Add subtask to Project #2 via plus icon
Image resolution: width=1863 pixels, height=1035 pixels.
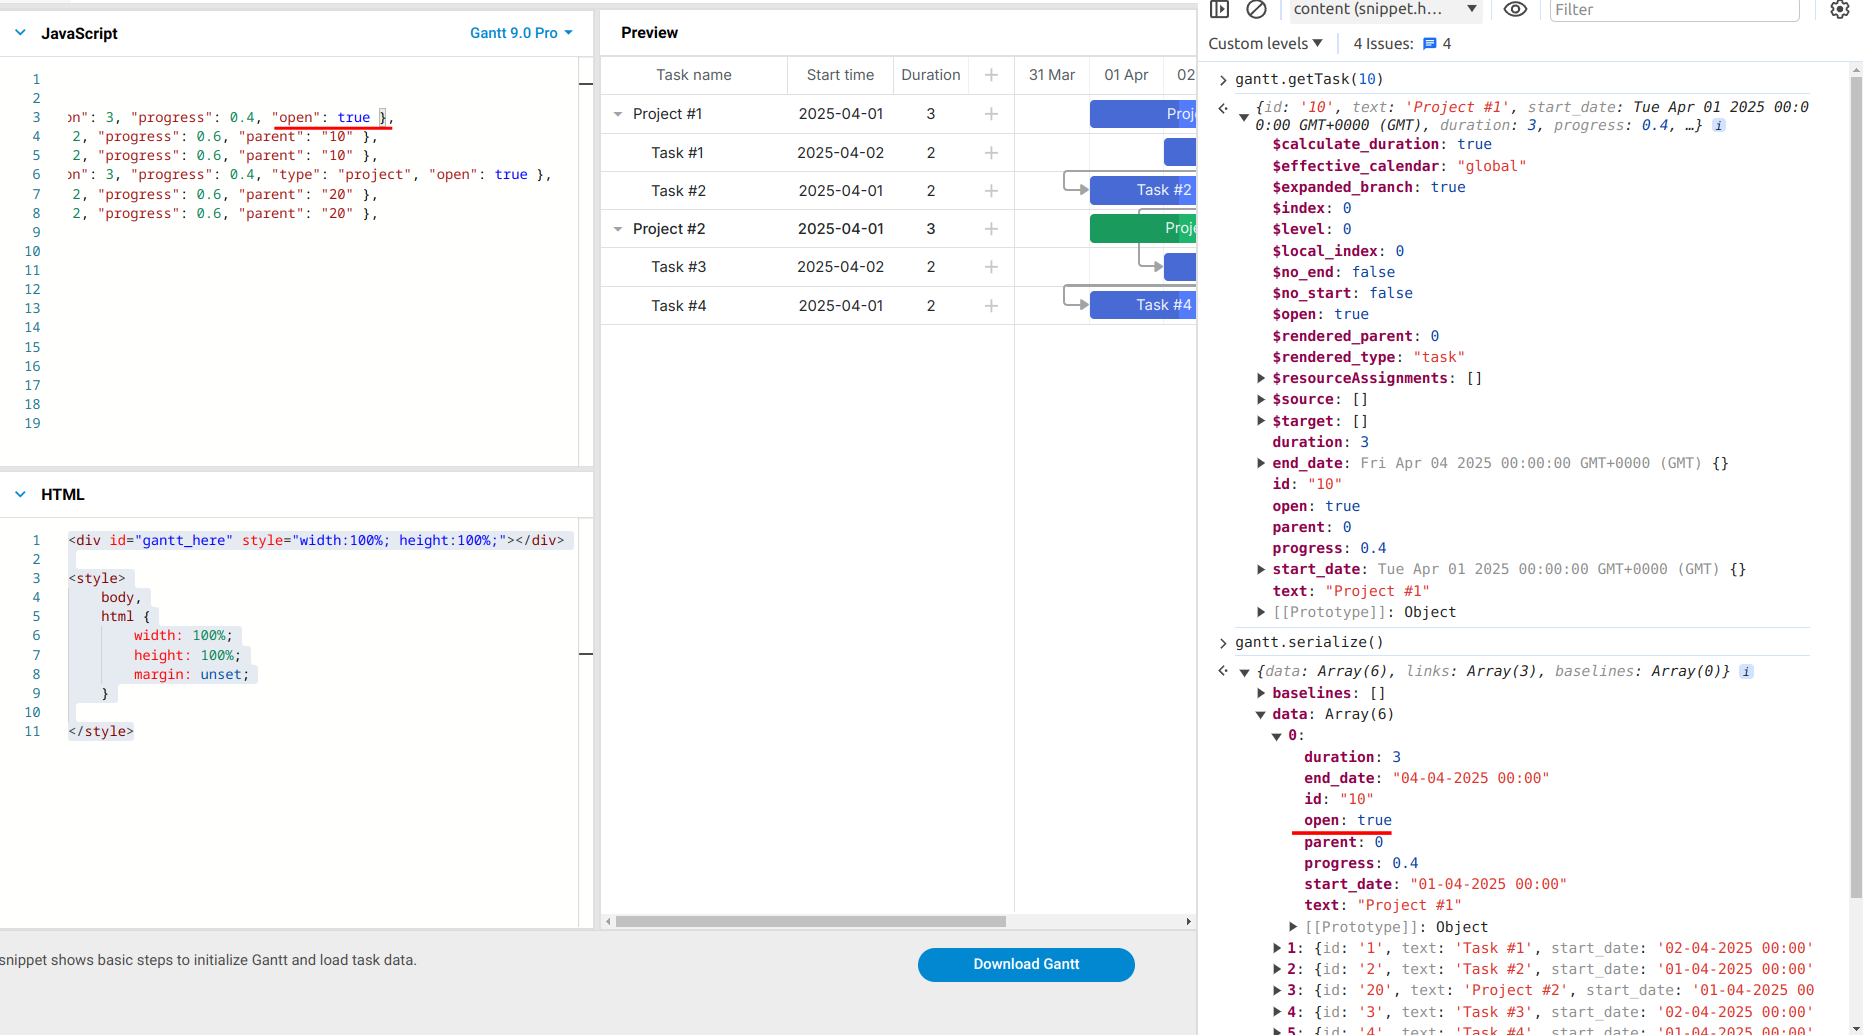(991, 229)
